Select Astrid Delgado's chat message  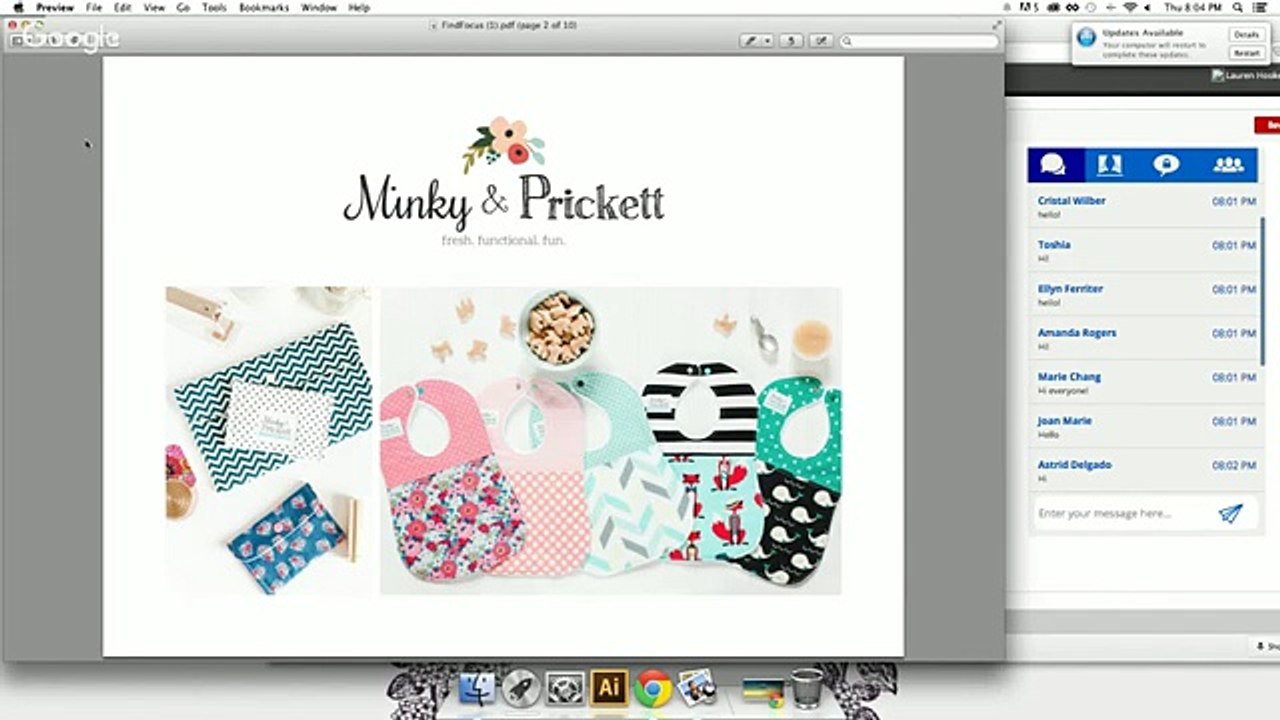(1146, 471)
